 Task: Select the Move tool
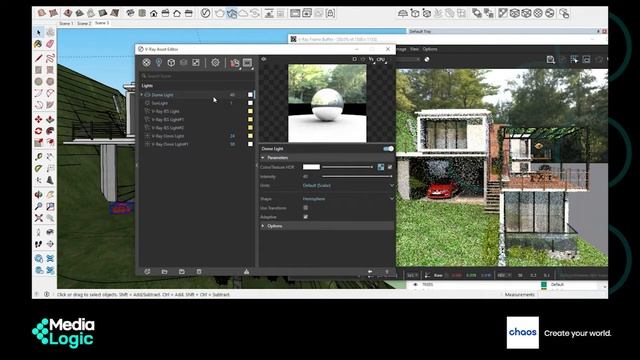[38, 119]
